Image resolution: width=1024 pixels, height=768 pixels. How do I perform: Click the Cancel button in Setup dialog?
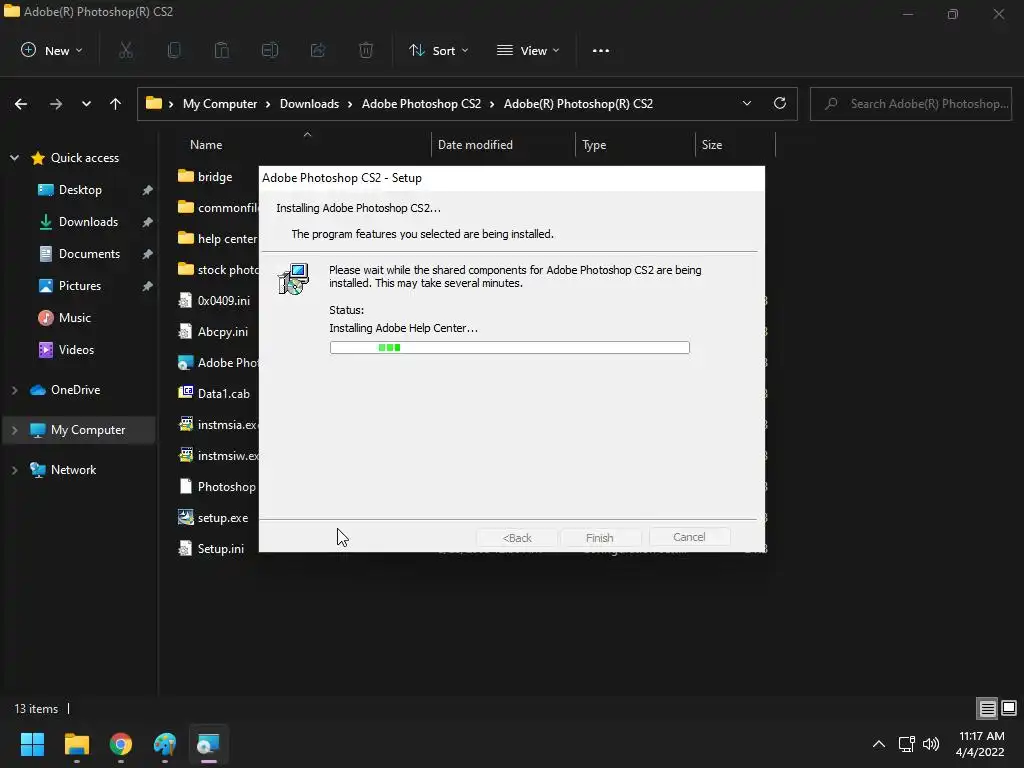coord(689,537)
